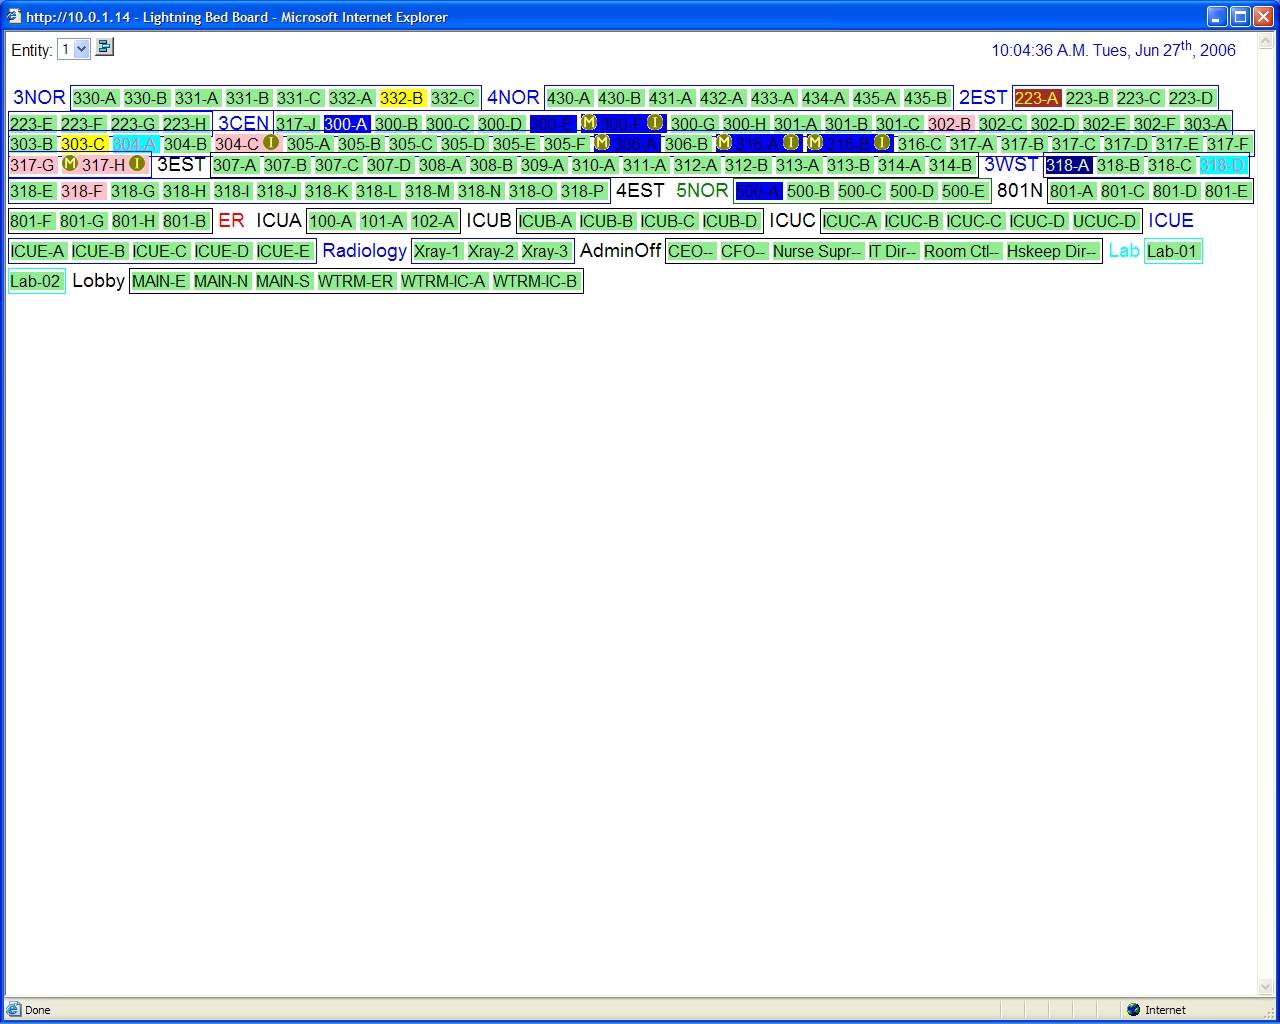Select the IT Dir-- entry
1280x1024 pixels.
tap(893, 251)
